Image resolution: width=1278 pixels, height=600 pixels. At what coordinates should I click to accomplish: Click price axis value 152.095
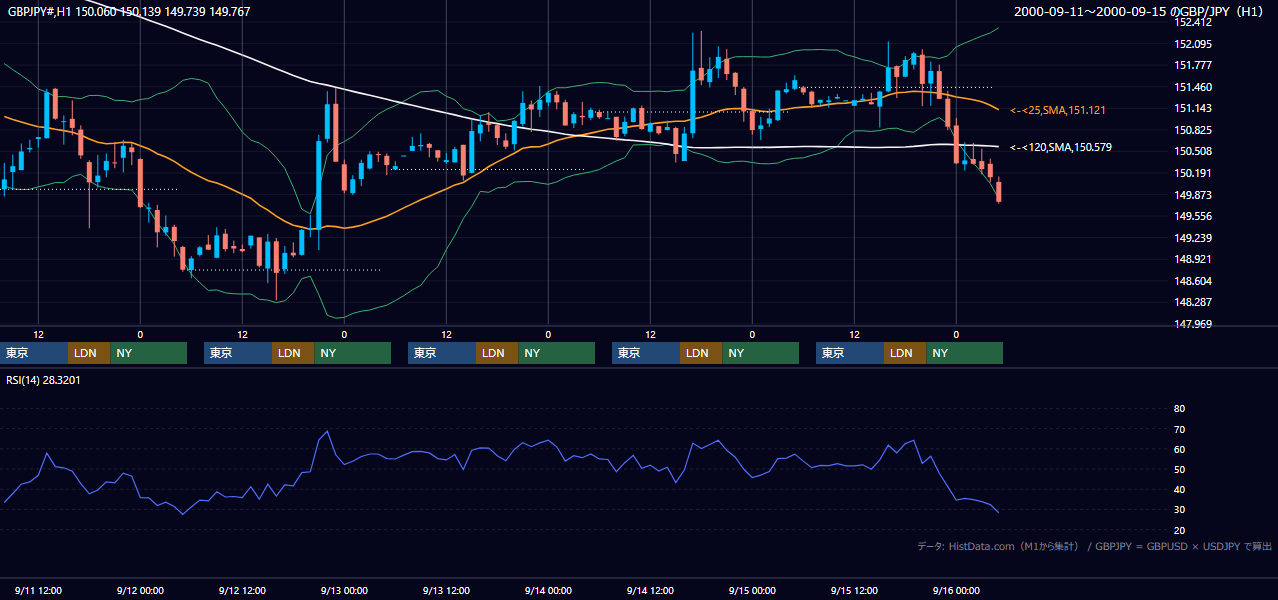pyautogui.click(x=1194, y=44)
